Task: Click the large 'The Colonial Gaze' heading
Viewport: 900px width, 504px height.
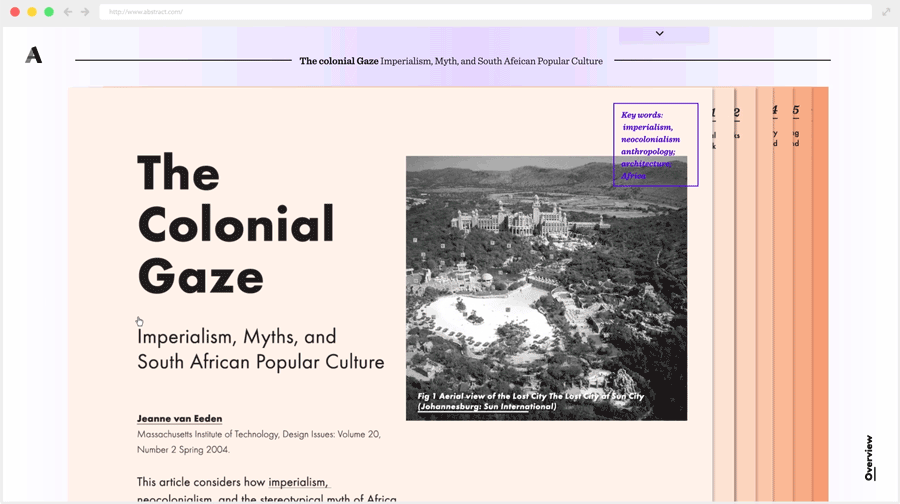Action: click(x=235, y=224)
